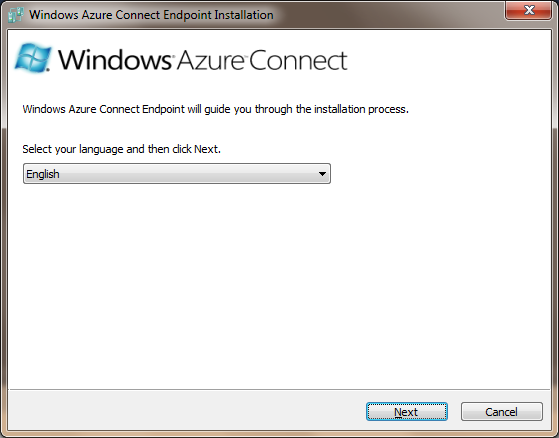Open the English language dropdown
Screen dimensions: 559x438
click(177, 174)
